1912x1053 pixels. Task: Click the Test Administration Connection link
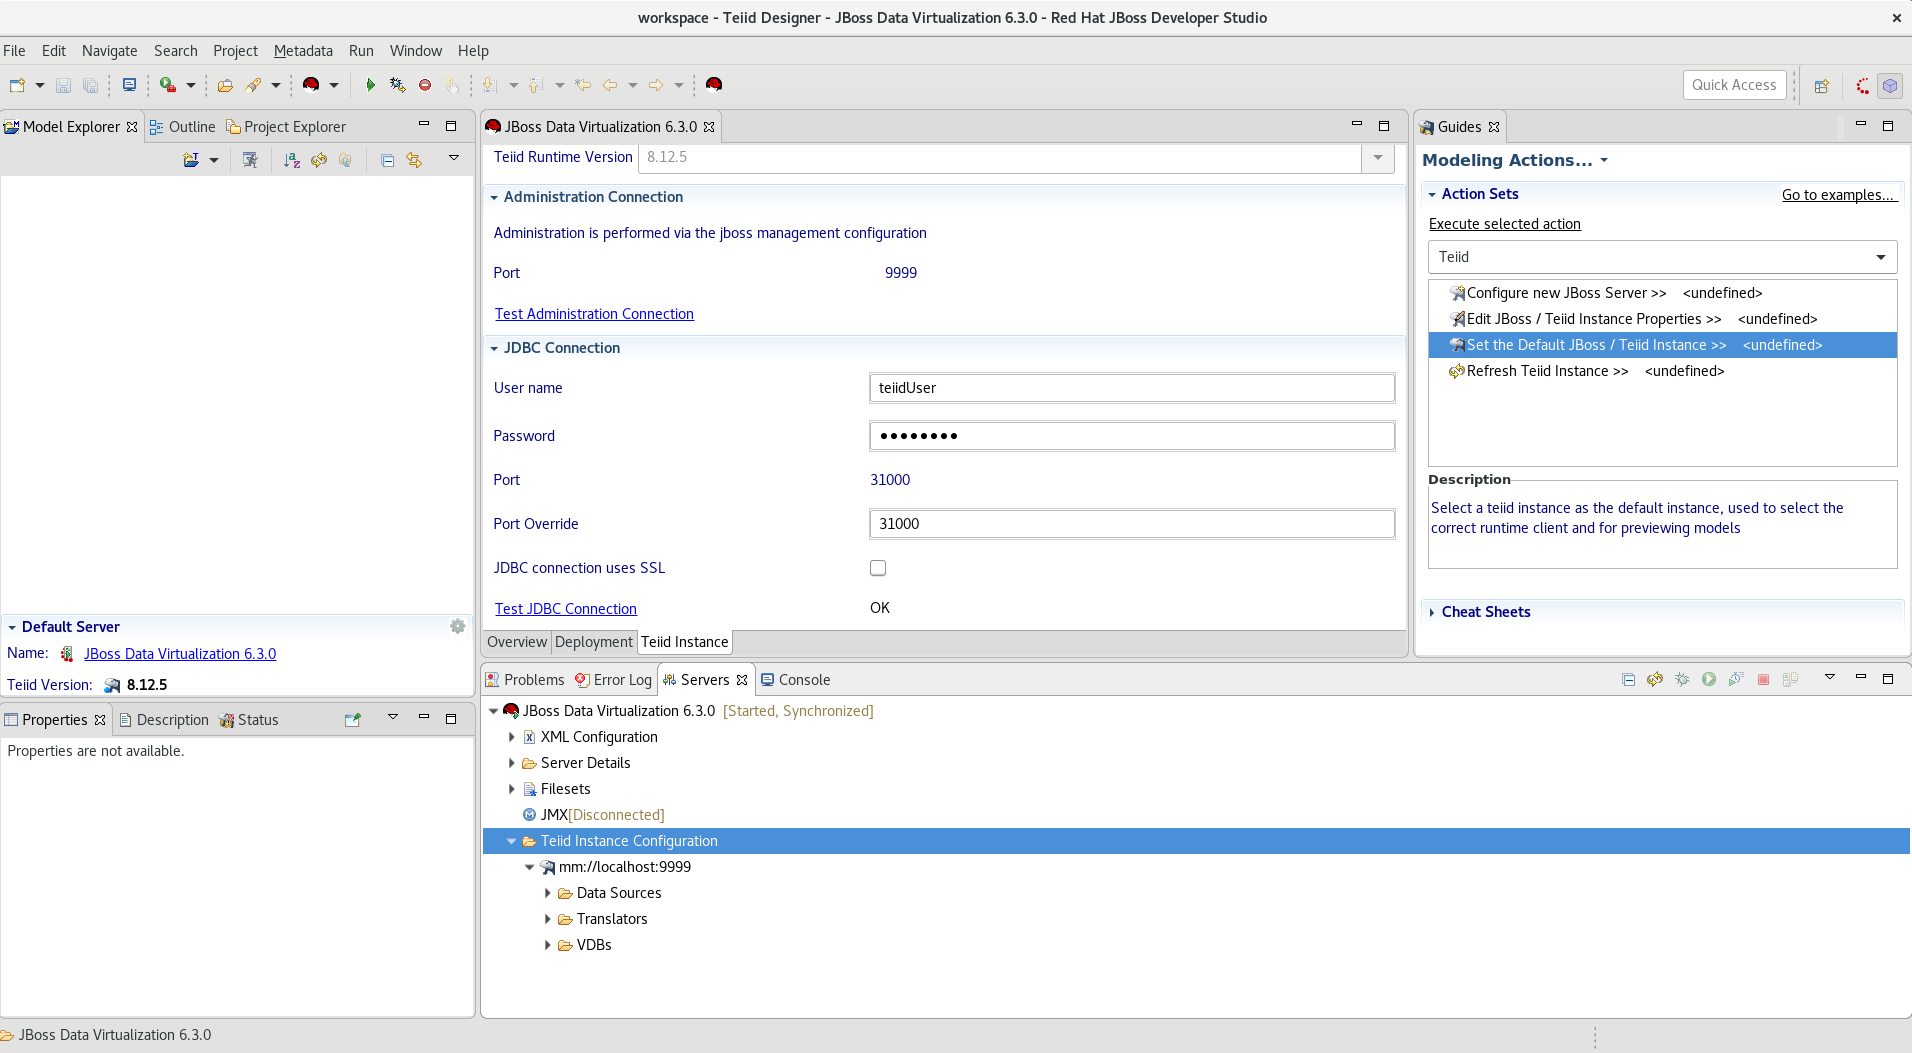coord(594,314)
